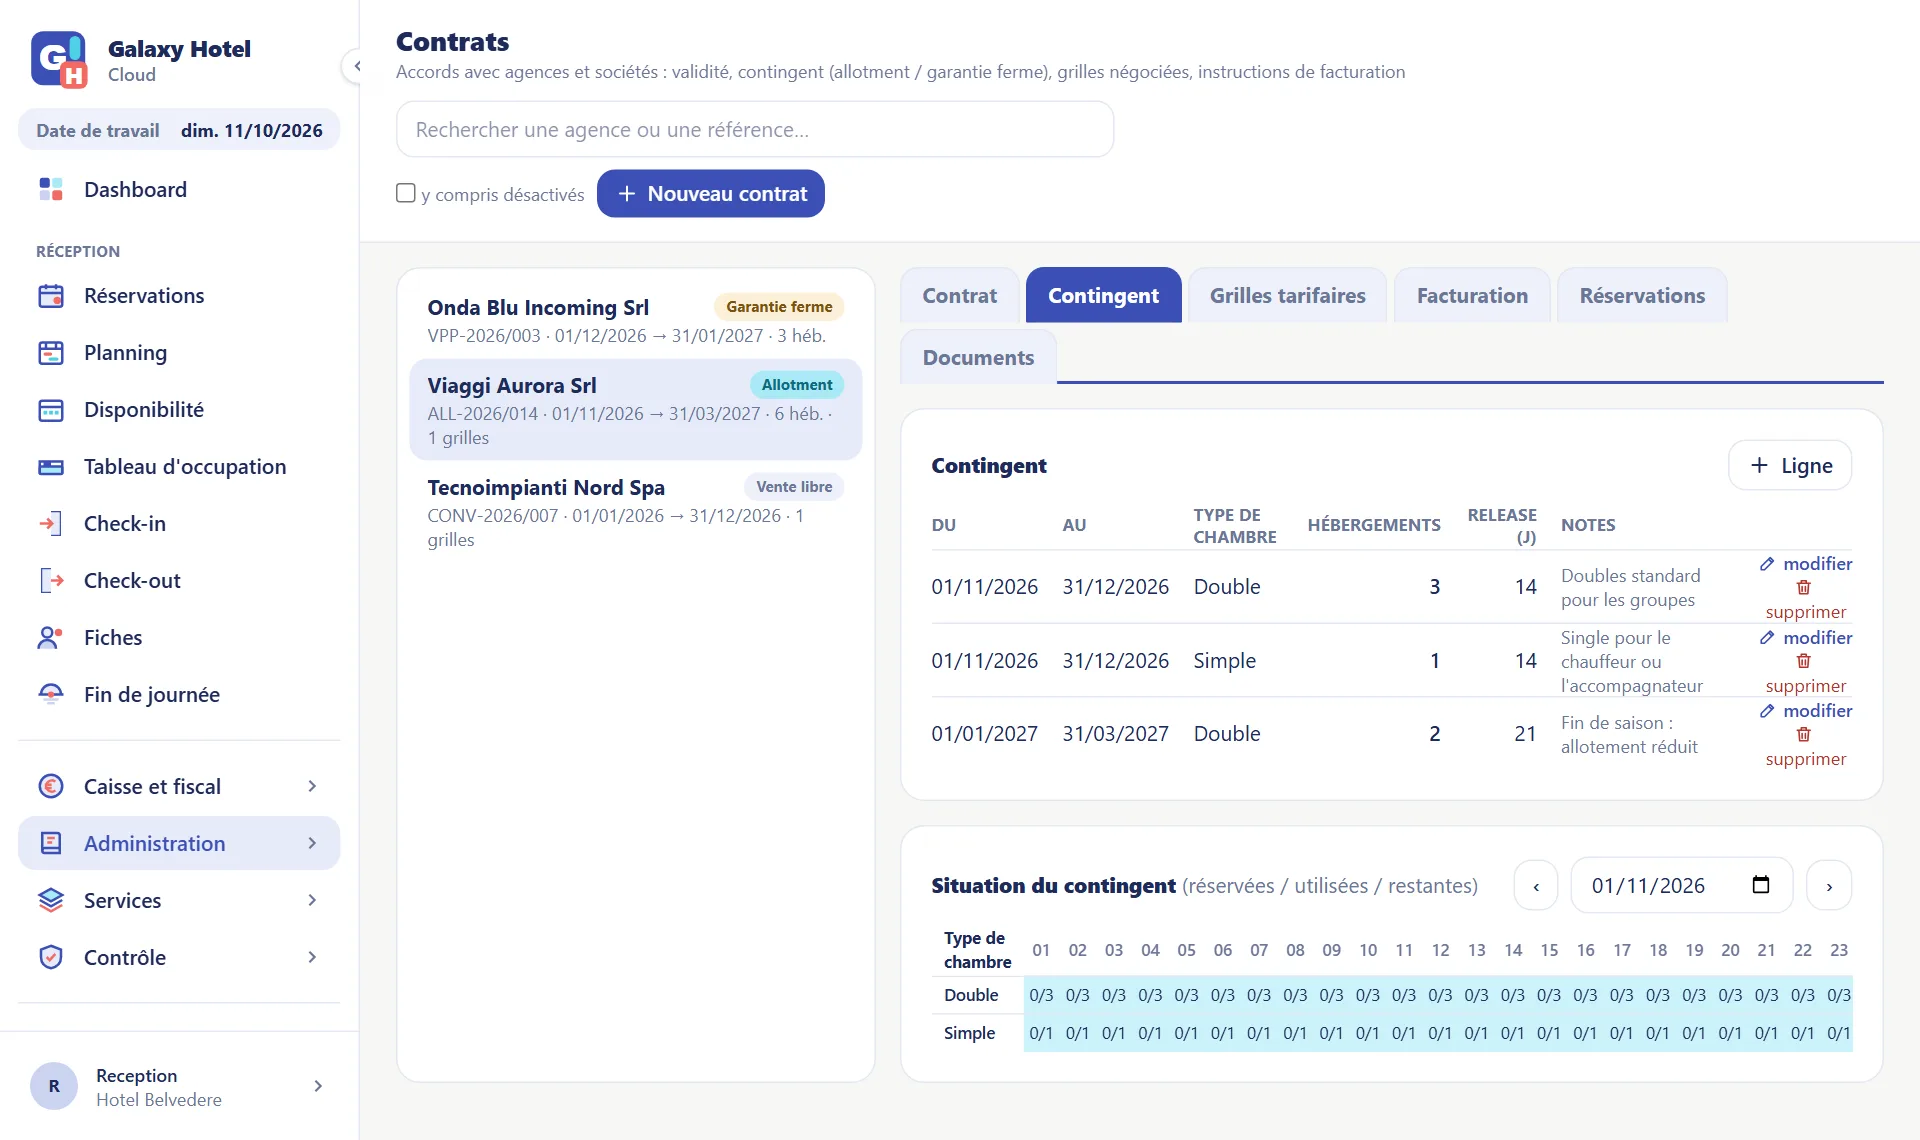1920x1140 pixels.
Task: Open Dashboard from the sidebar icon
Action: tap(51, 189)
